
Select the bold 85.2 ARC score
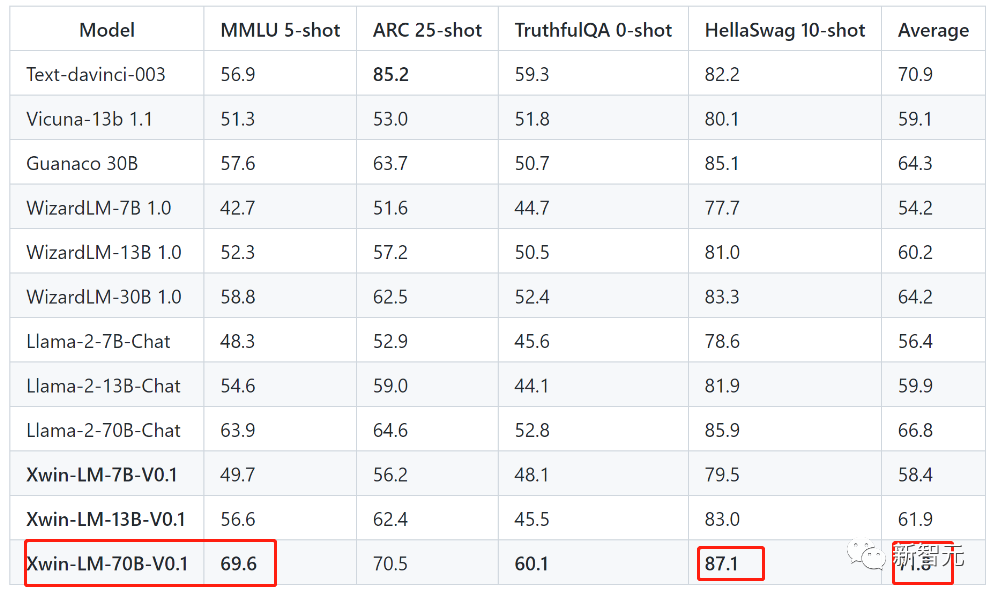[x=390, y=74]
